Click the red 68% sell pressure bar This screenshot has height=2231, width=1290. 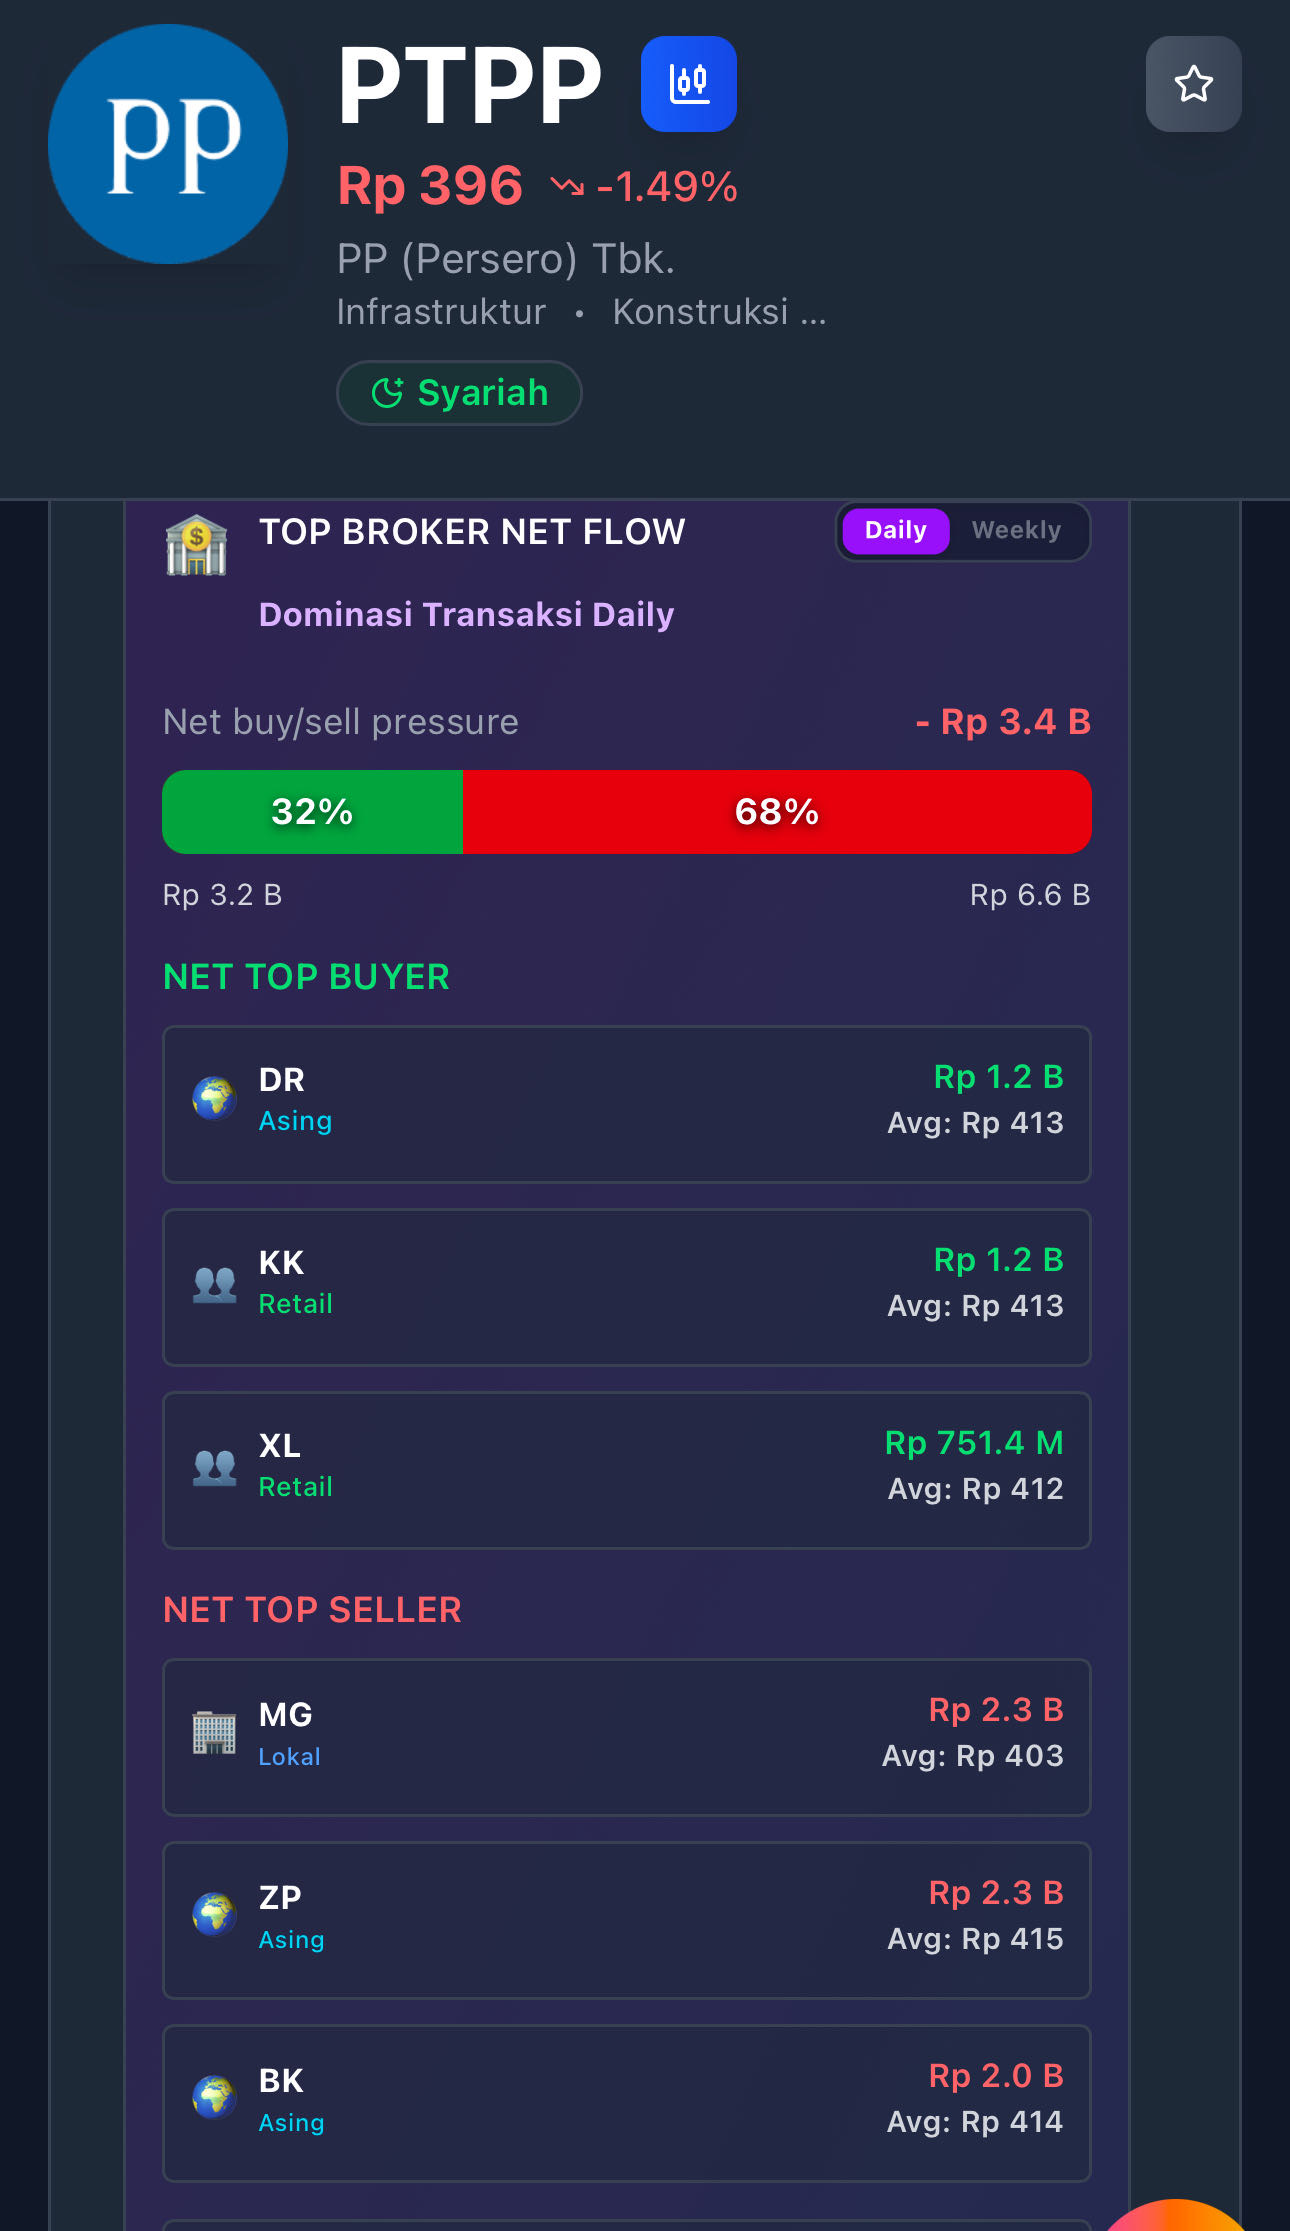click(776, 812)
